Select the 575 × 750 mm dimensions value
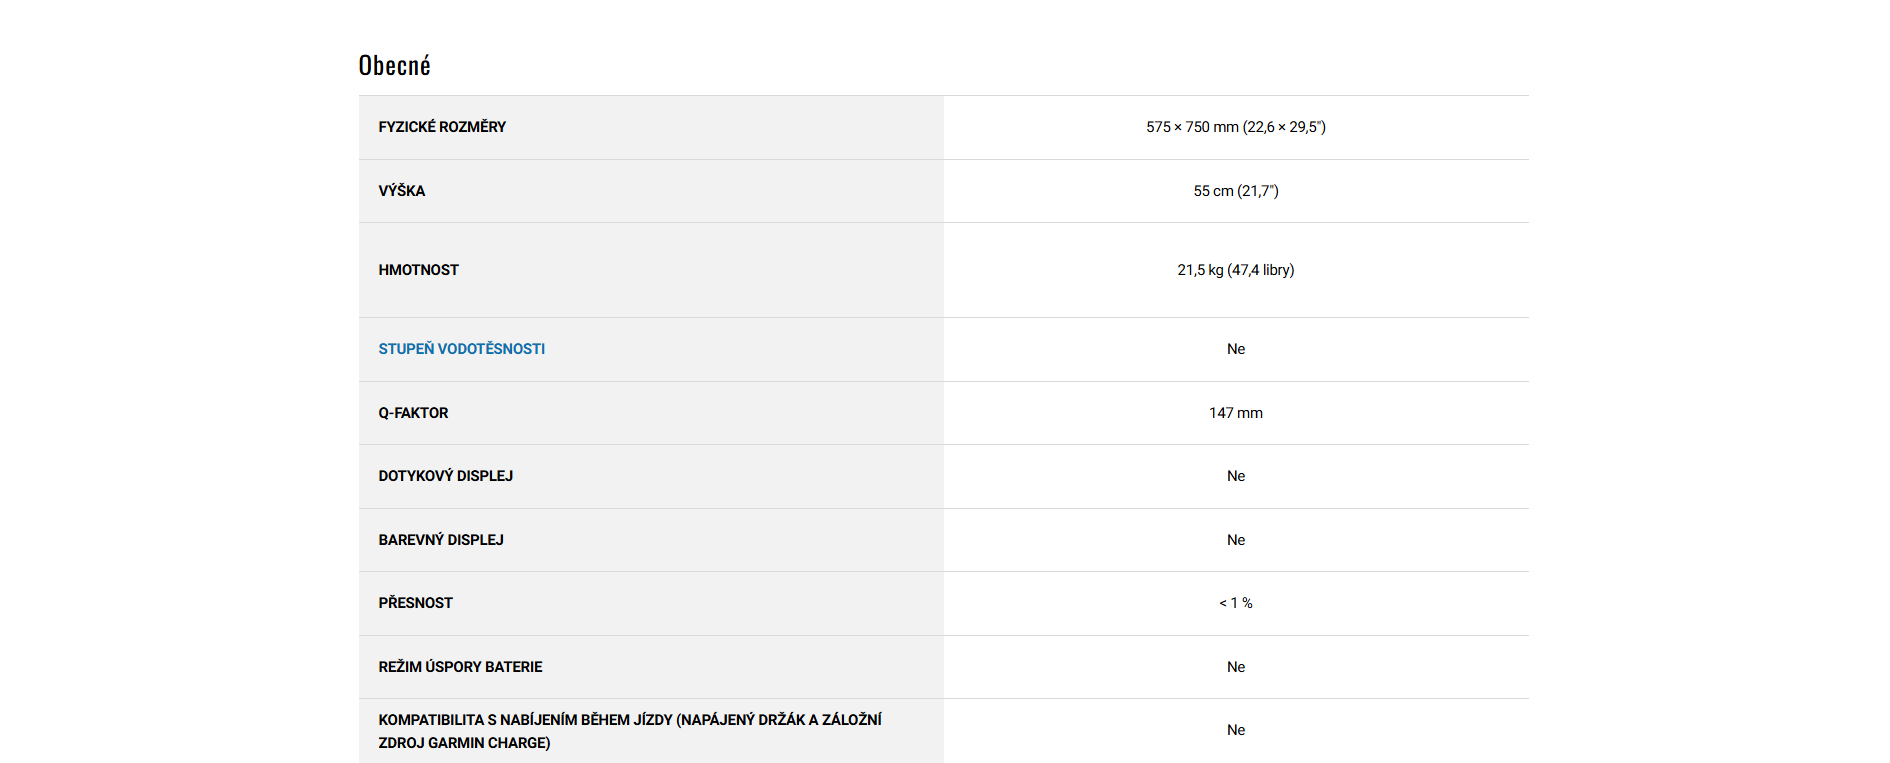This screenshot has height=763, width=1890. [x=1235, y=127]
